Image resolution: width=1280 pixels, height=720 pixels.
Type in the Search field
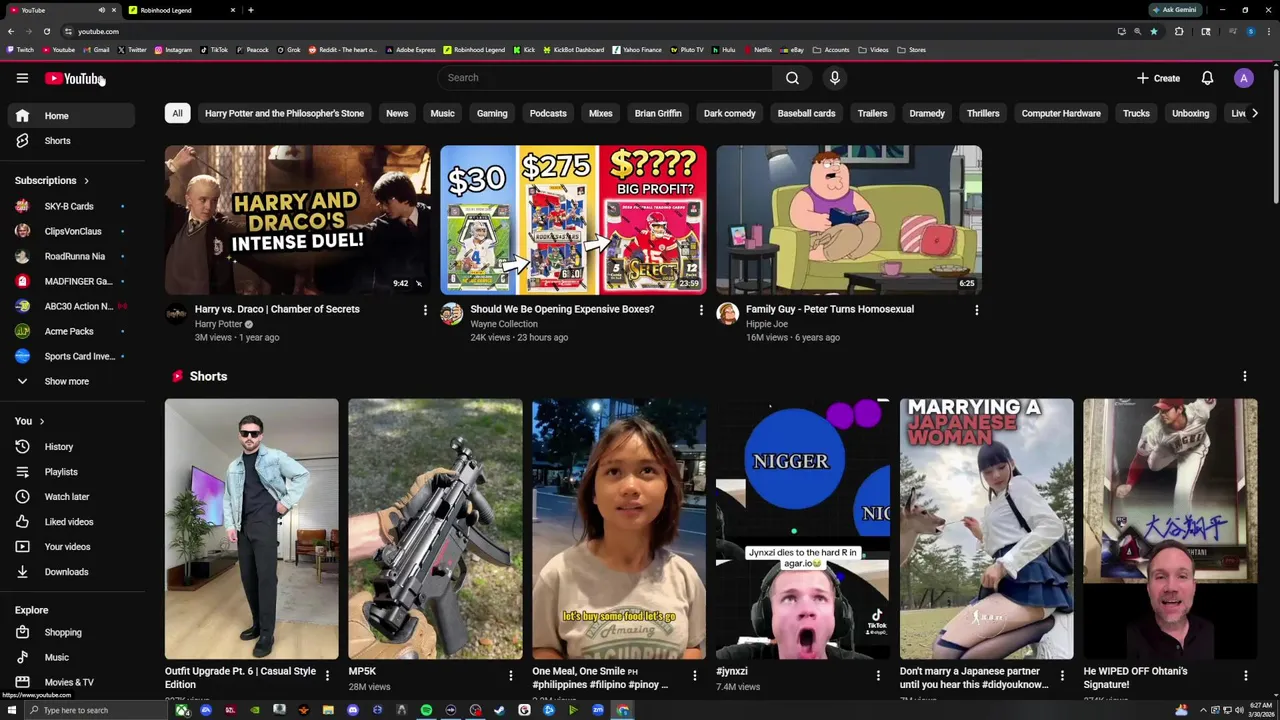605,78
